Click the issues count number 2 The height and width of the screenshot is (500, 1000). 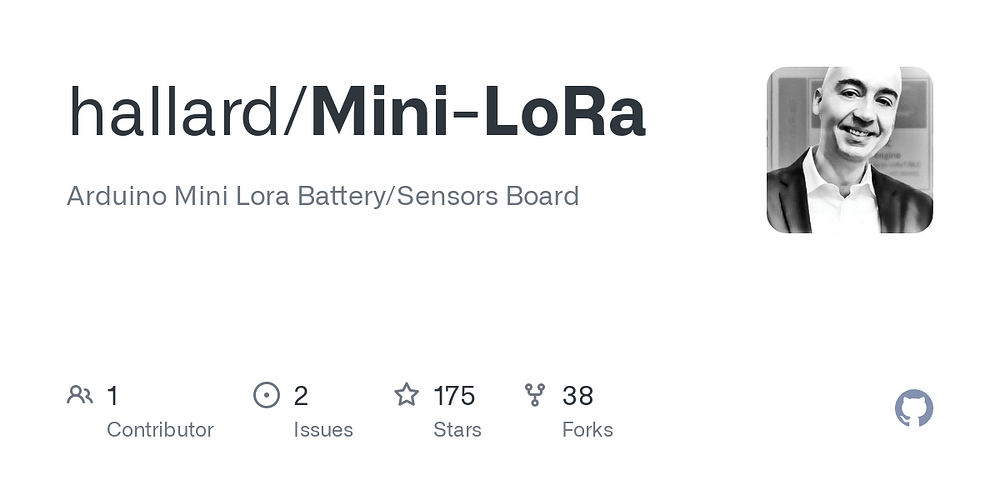point(301,396)
